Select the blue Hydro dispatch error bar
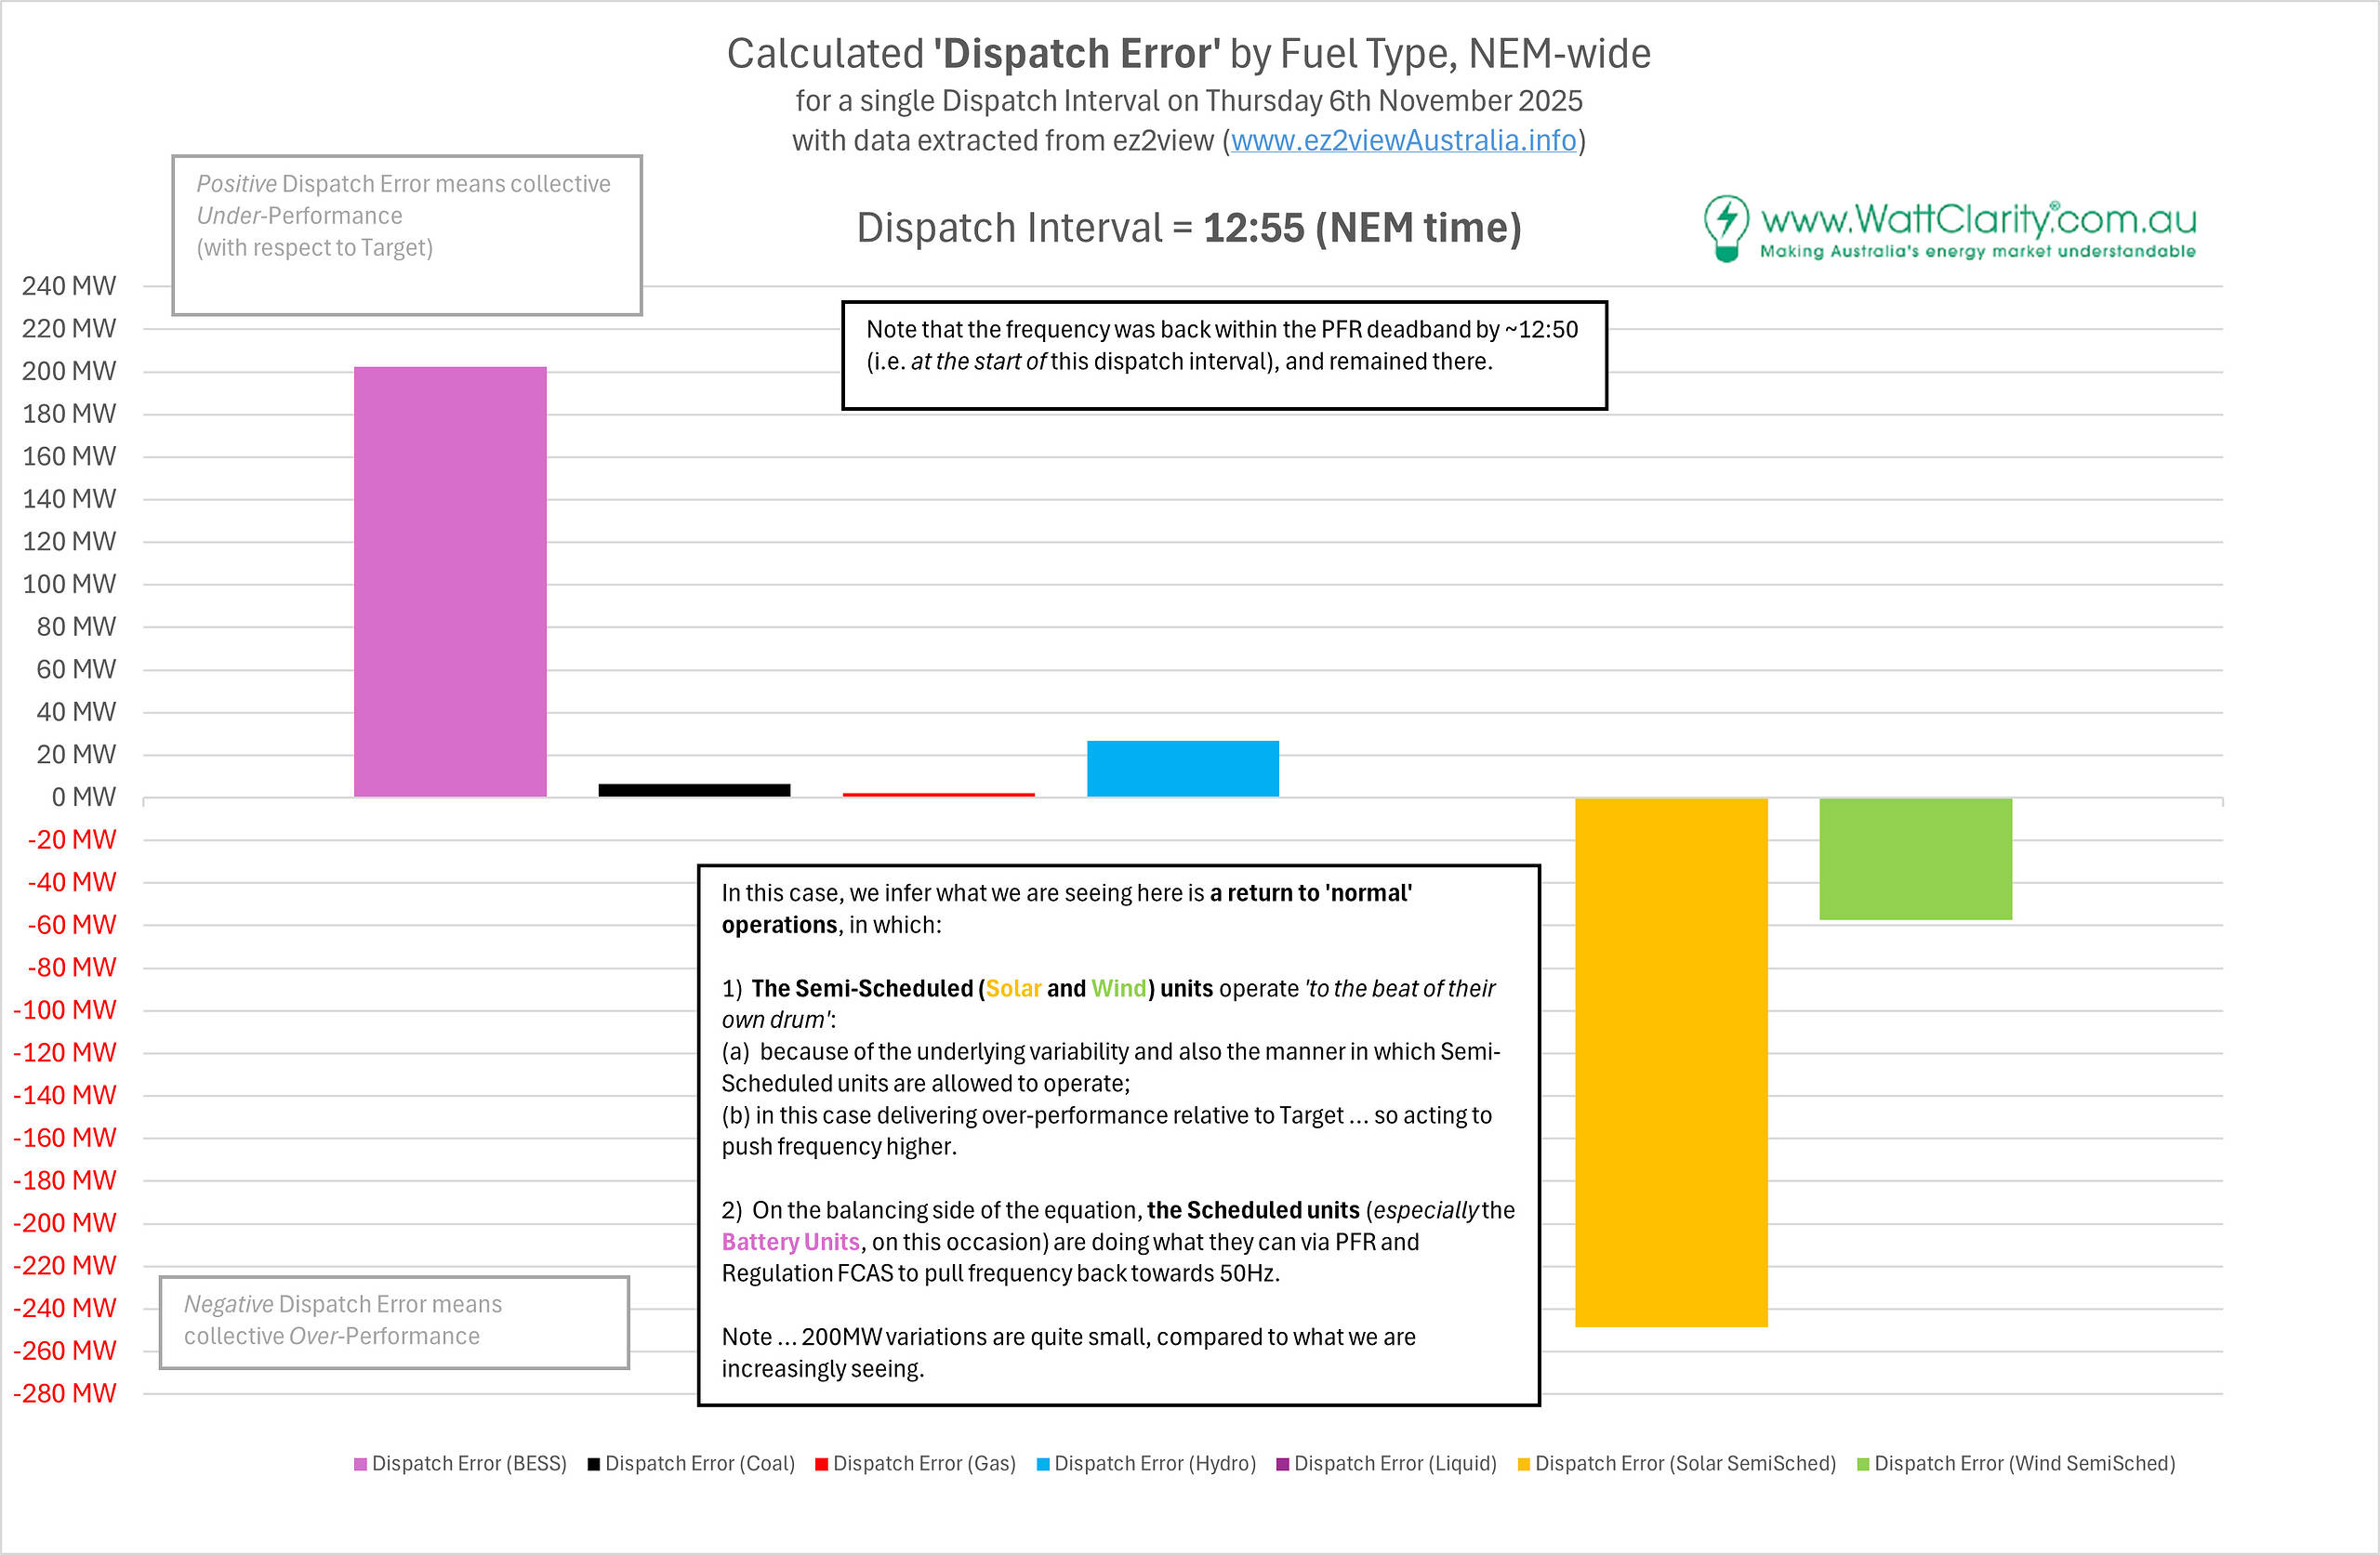Image resolution: width=2380 pixels, height=1555 pixels. click(1182, 768)
